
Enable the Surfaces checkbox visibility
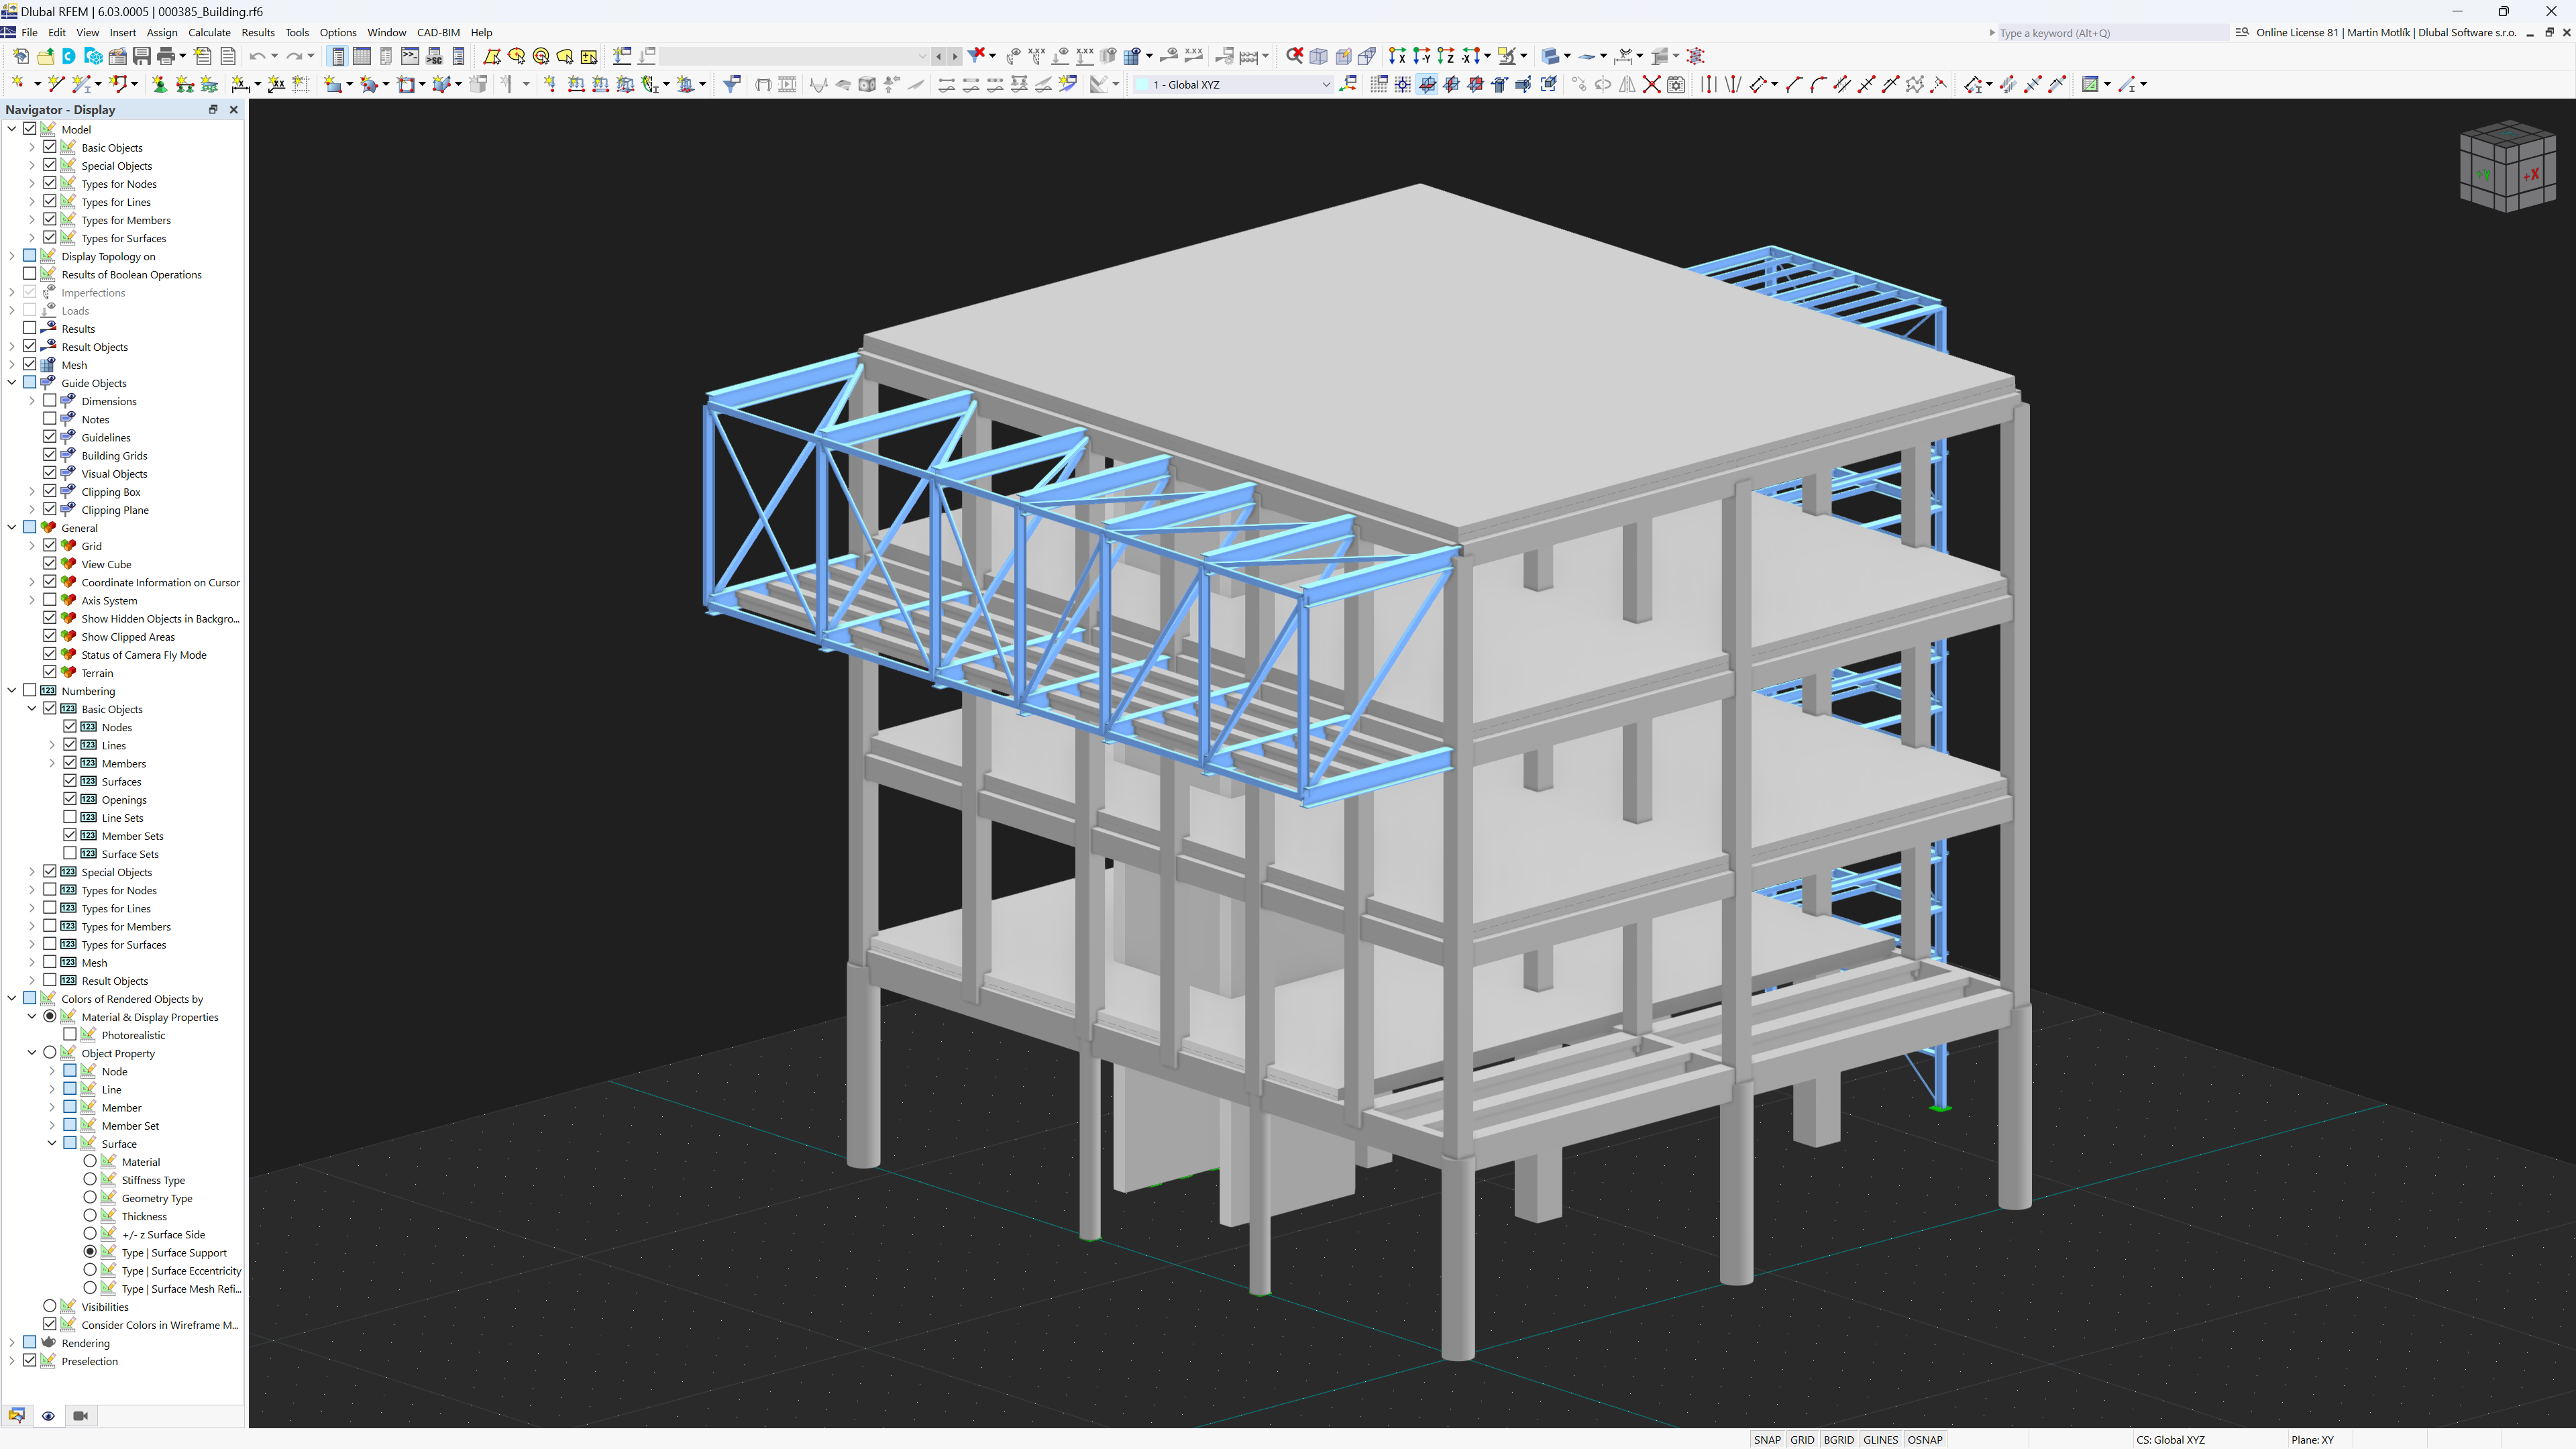point(70,780)
